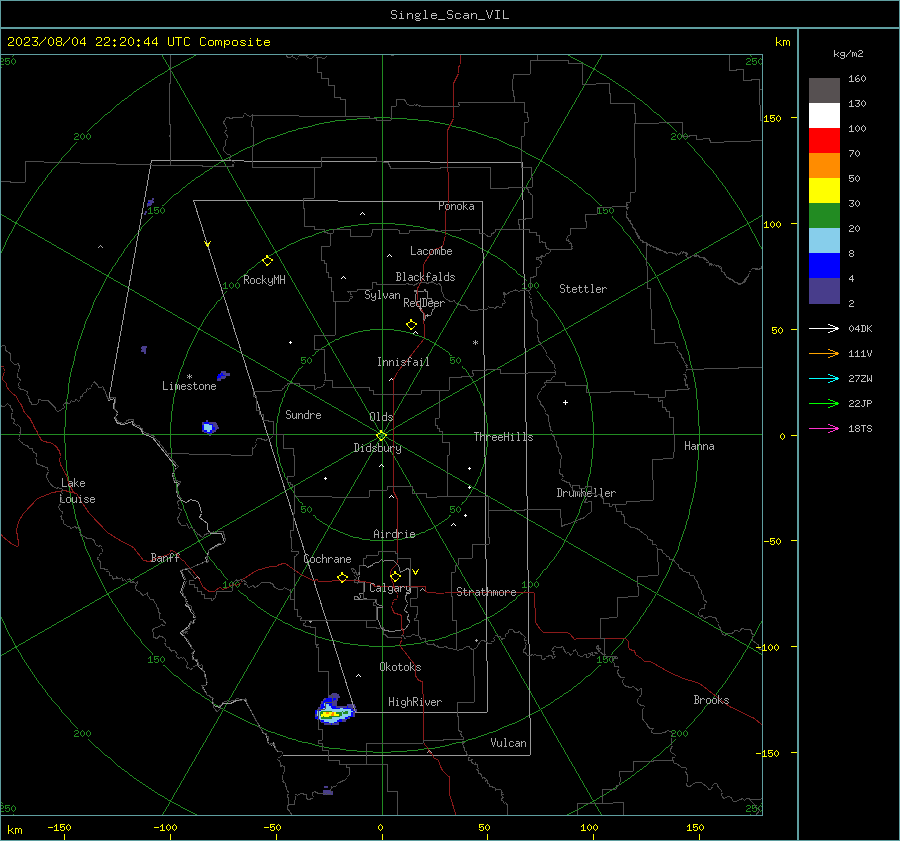Viewport: 900px width, 841px height.
Task: Click the Okotoks town label
Action: (x=400, y=667)
